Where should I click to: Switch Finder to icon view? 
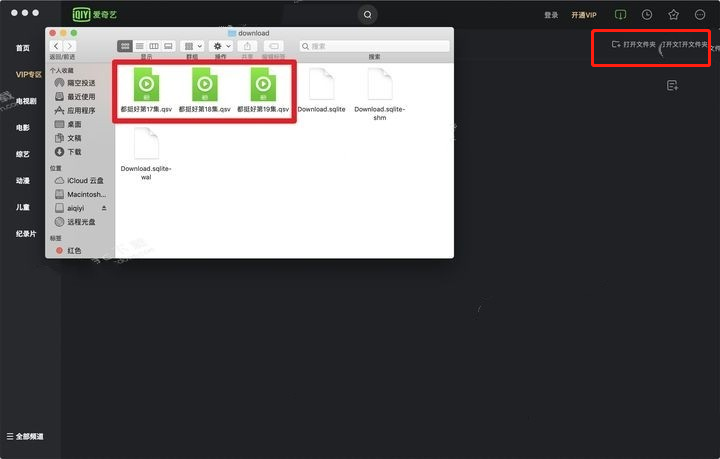[x=125, y=46]
